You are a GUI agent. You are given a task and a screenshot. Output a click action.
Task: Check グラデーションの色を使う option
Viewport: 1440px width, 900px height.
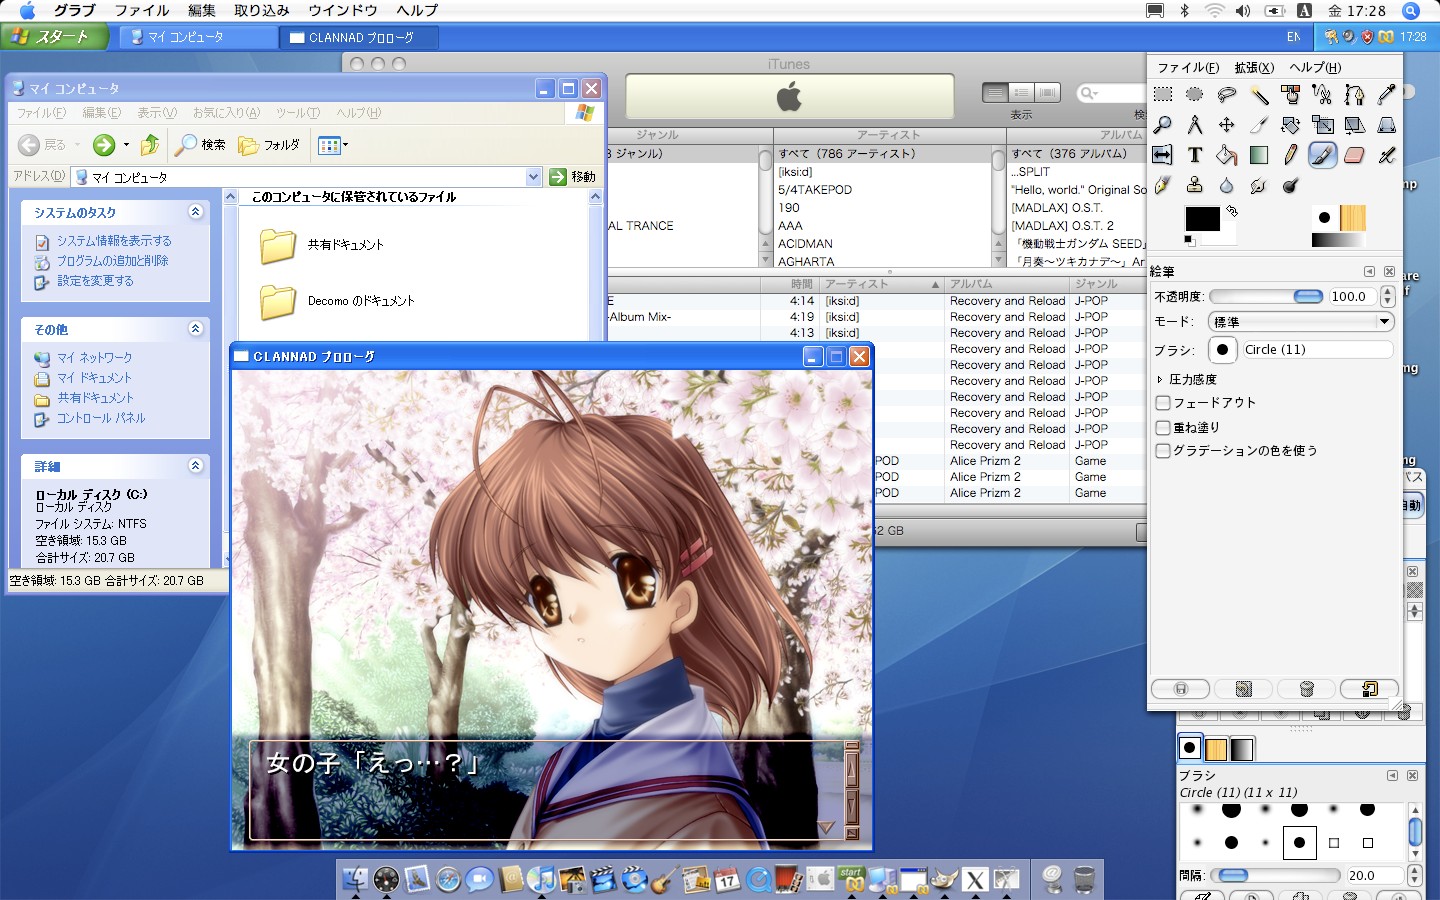[x=1163, y=451]
